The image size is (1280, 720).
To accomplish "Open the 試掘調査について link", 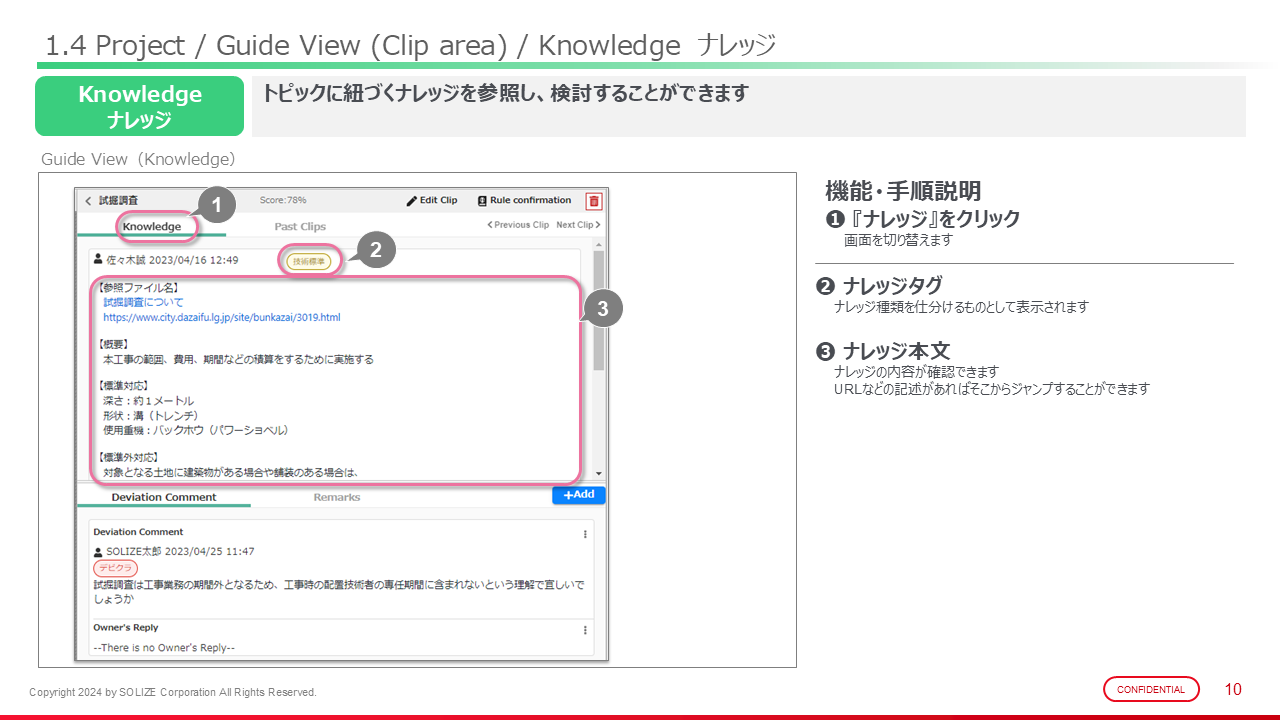I will pyautogui.click(x=143, y=302).
